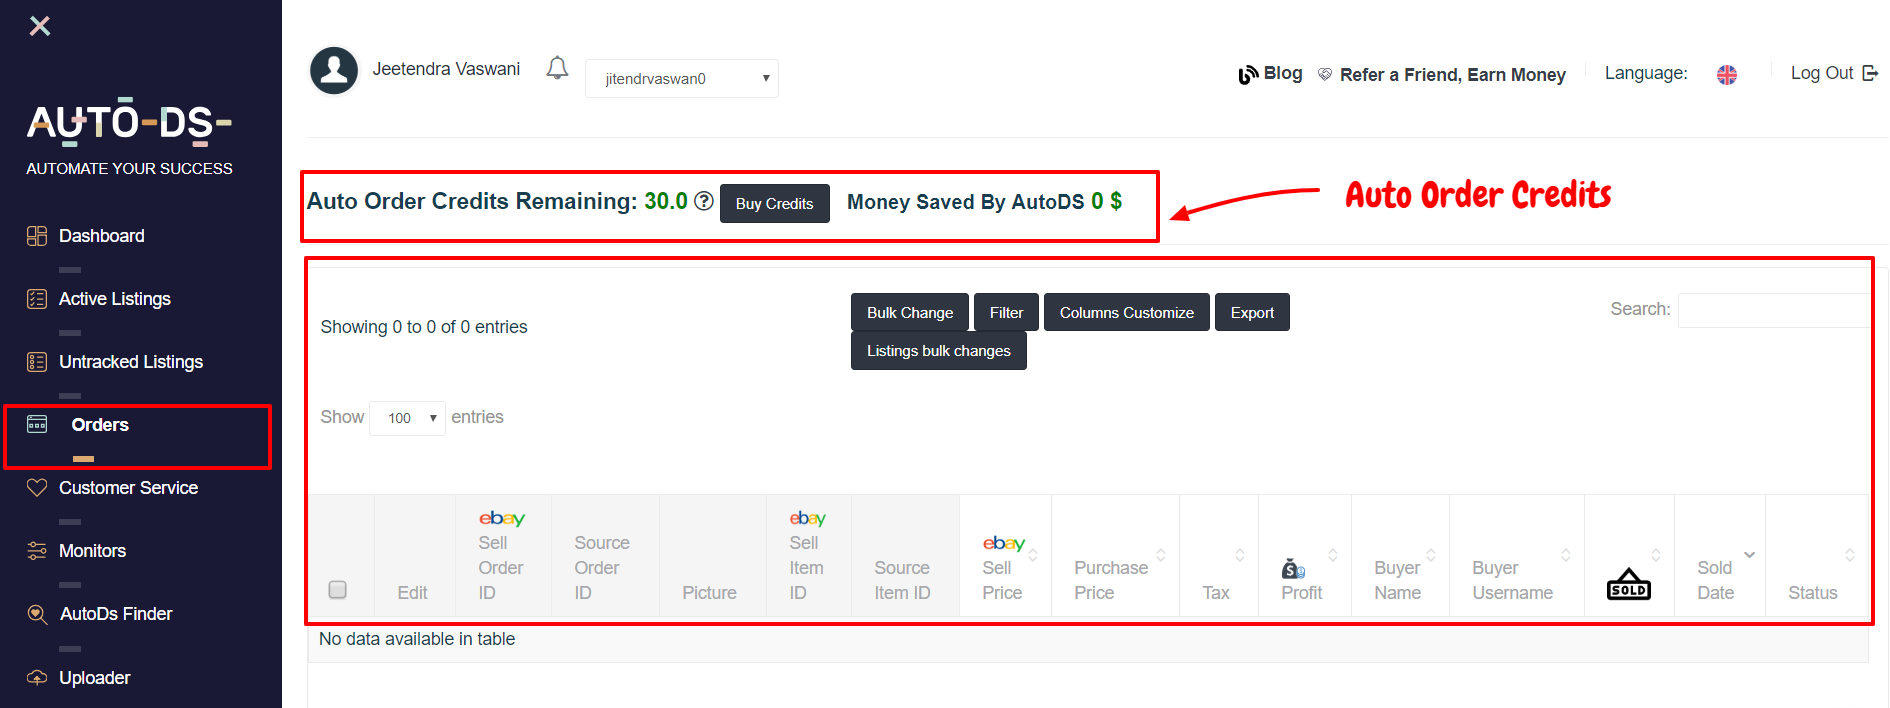Viewport: 1890px width, 708px height.
Task: Click the refer-a-friend diamond icon
Action: (x=1325, y=74)
